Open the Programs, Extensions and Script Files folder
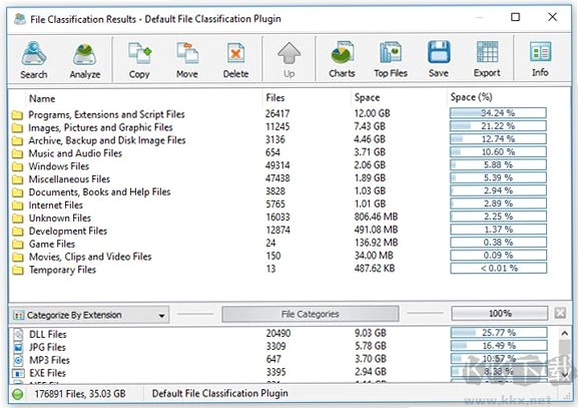Screen dimensions: 578x408 point(107,115)
